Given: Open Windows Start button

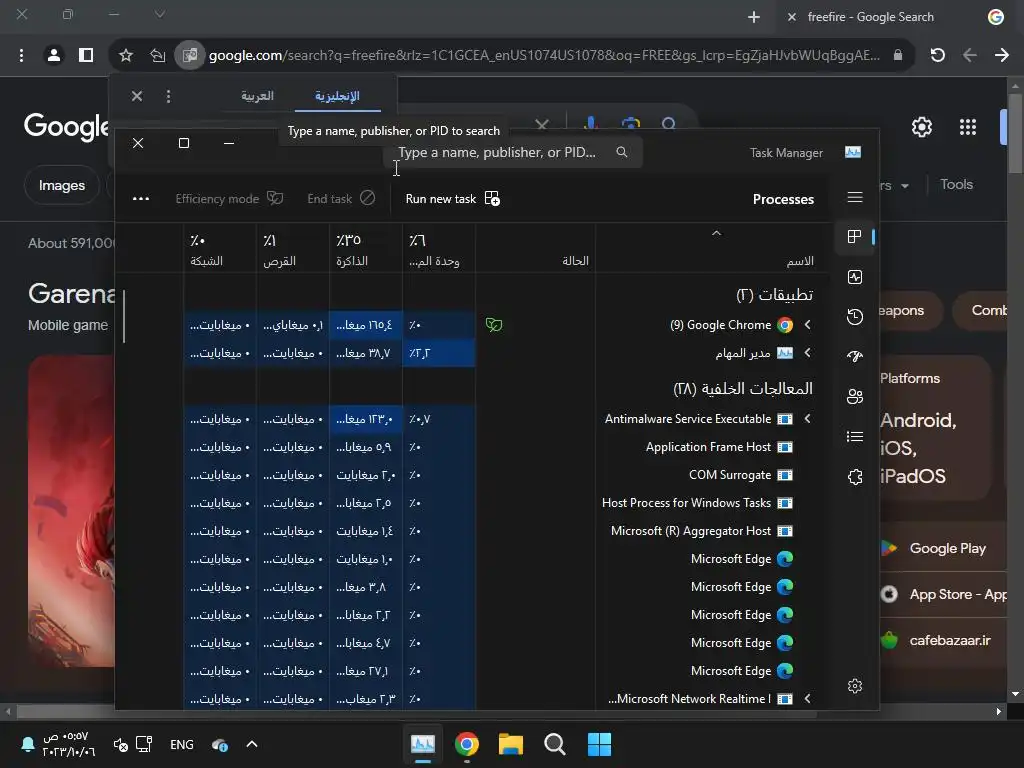Looking at the screenshot, I should tap(599, 744).
